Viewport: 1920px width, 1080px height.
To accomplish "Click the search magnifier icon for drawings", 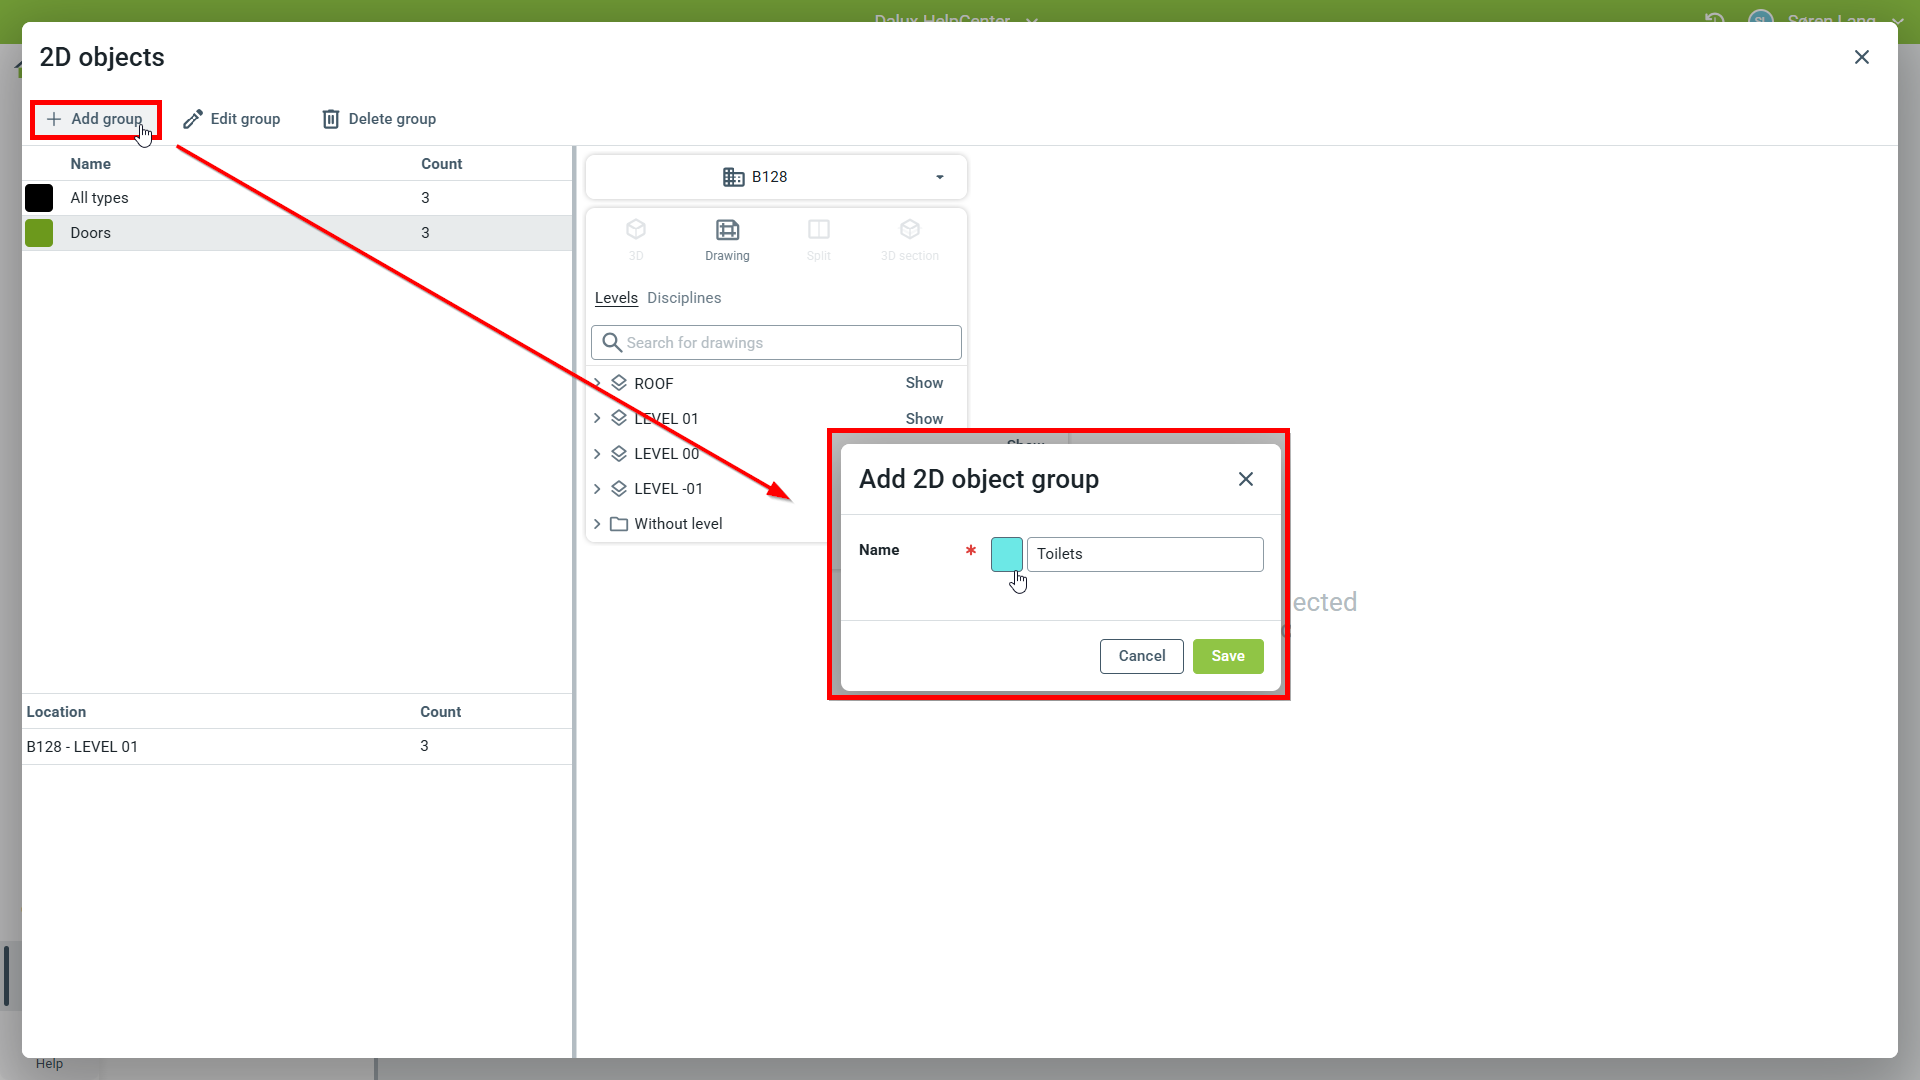I will point(612,343).
